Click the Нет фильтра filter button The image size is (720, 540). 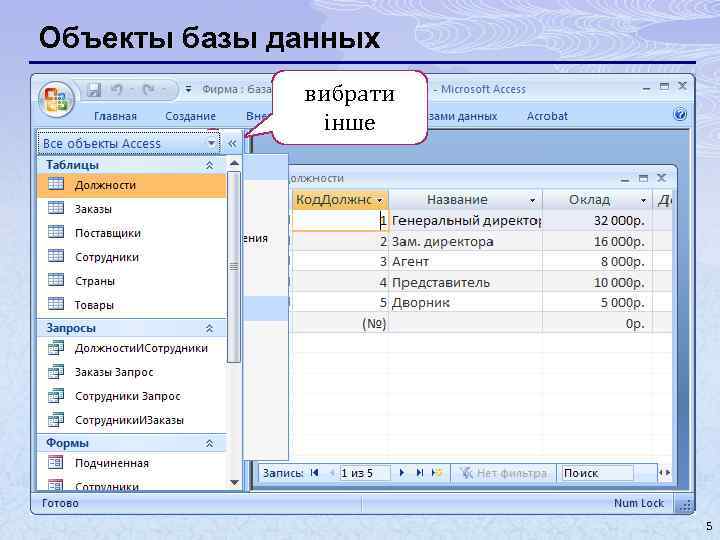503,473
